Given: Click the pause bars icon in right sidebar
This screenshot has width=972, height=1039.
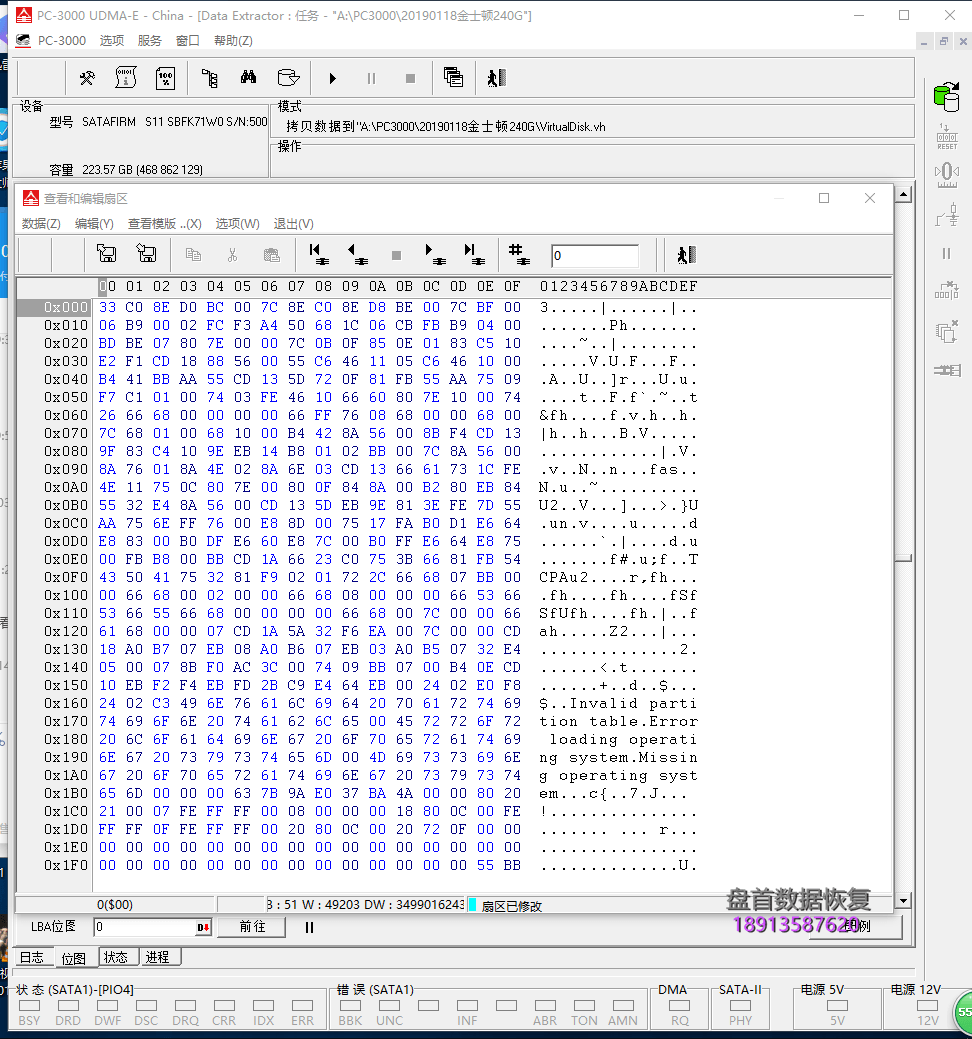Looking at the screenshot, I should point(946,253).
